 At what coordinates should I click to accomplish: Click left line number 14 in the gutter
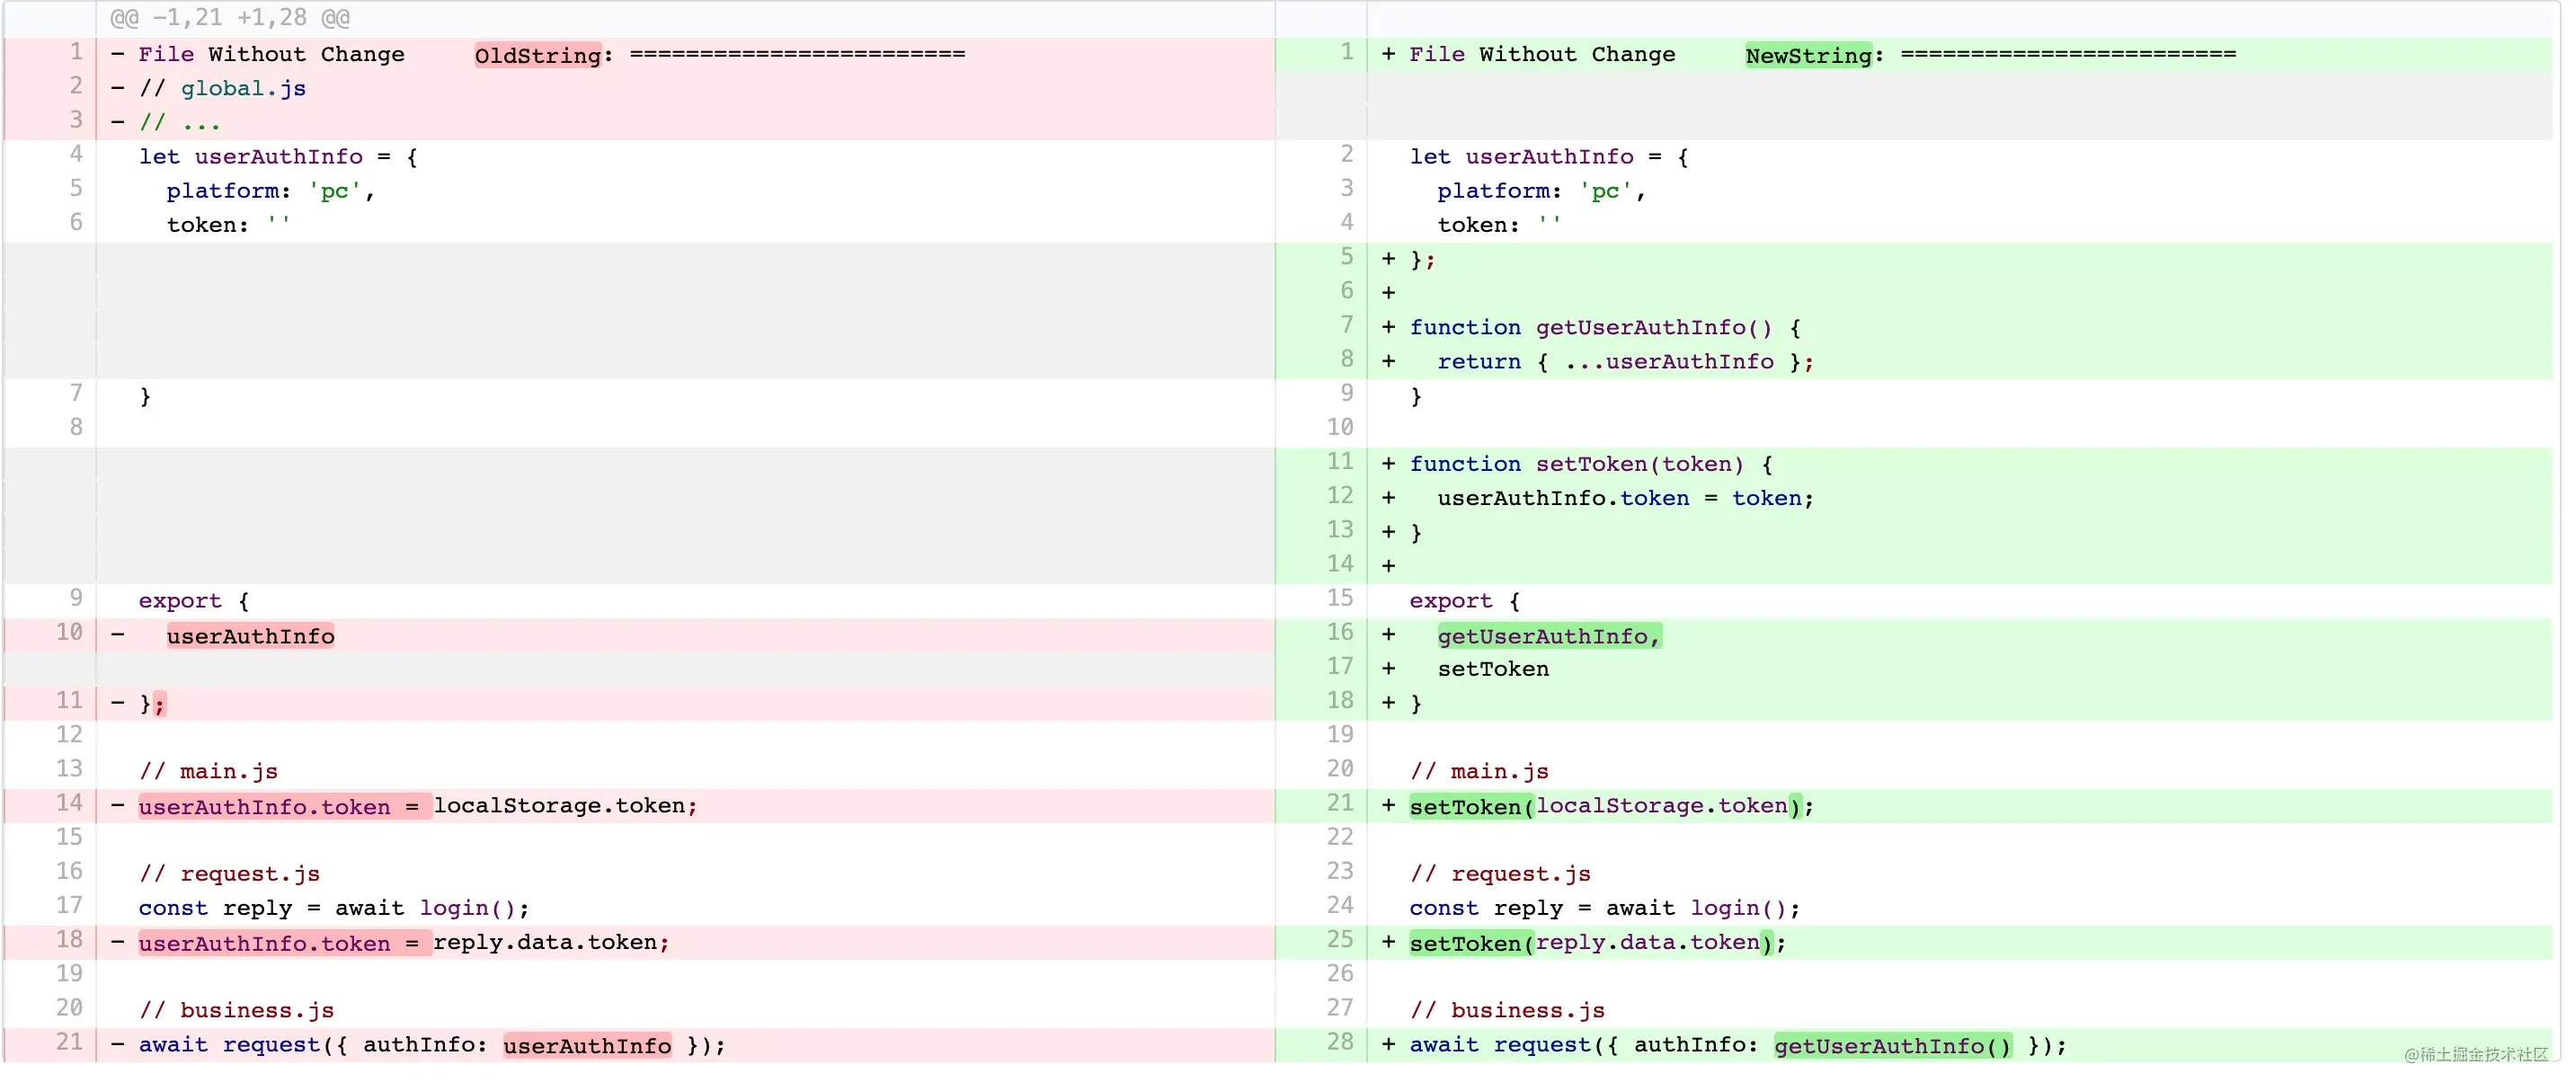69,804
